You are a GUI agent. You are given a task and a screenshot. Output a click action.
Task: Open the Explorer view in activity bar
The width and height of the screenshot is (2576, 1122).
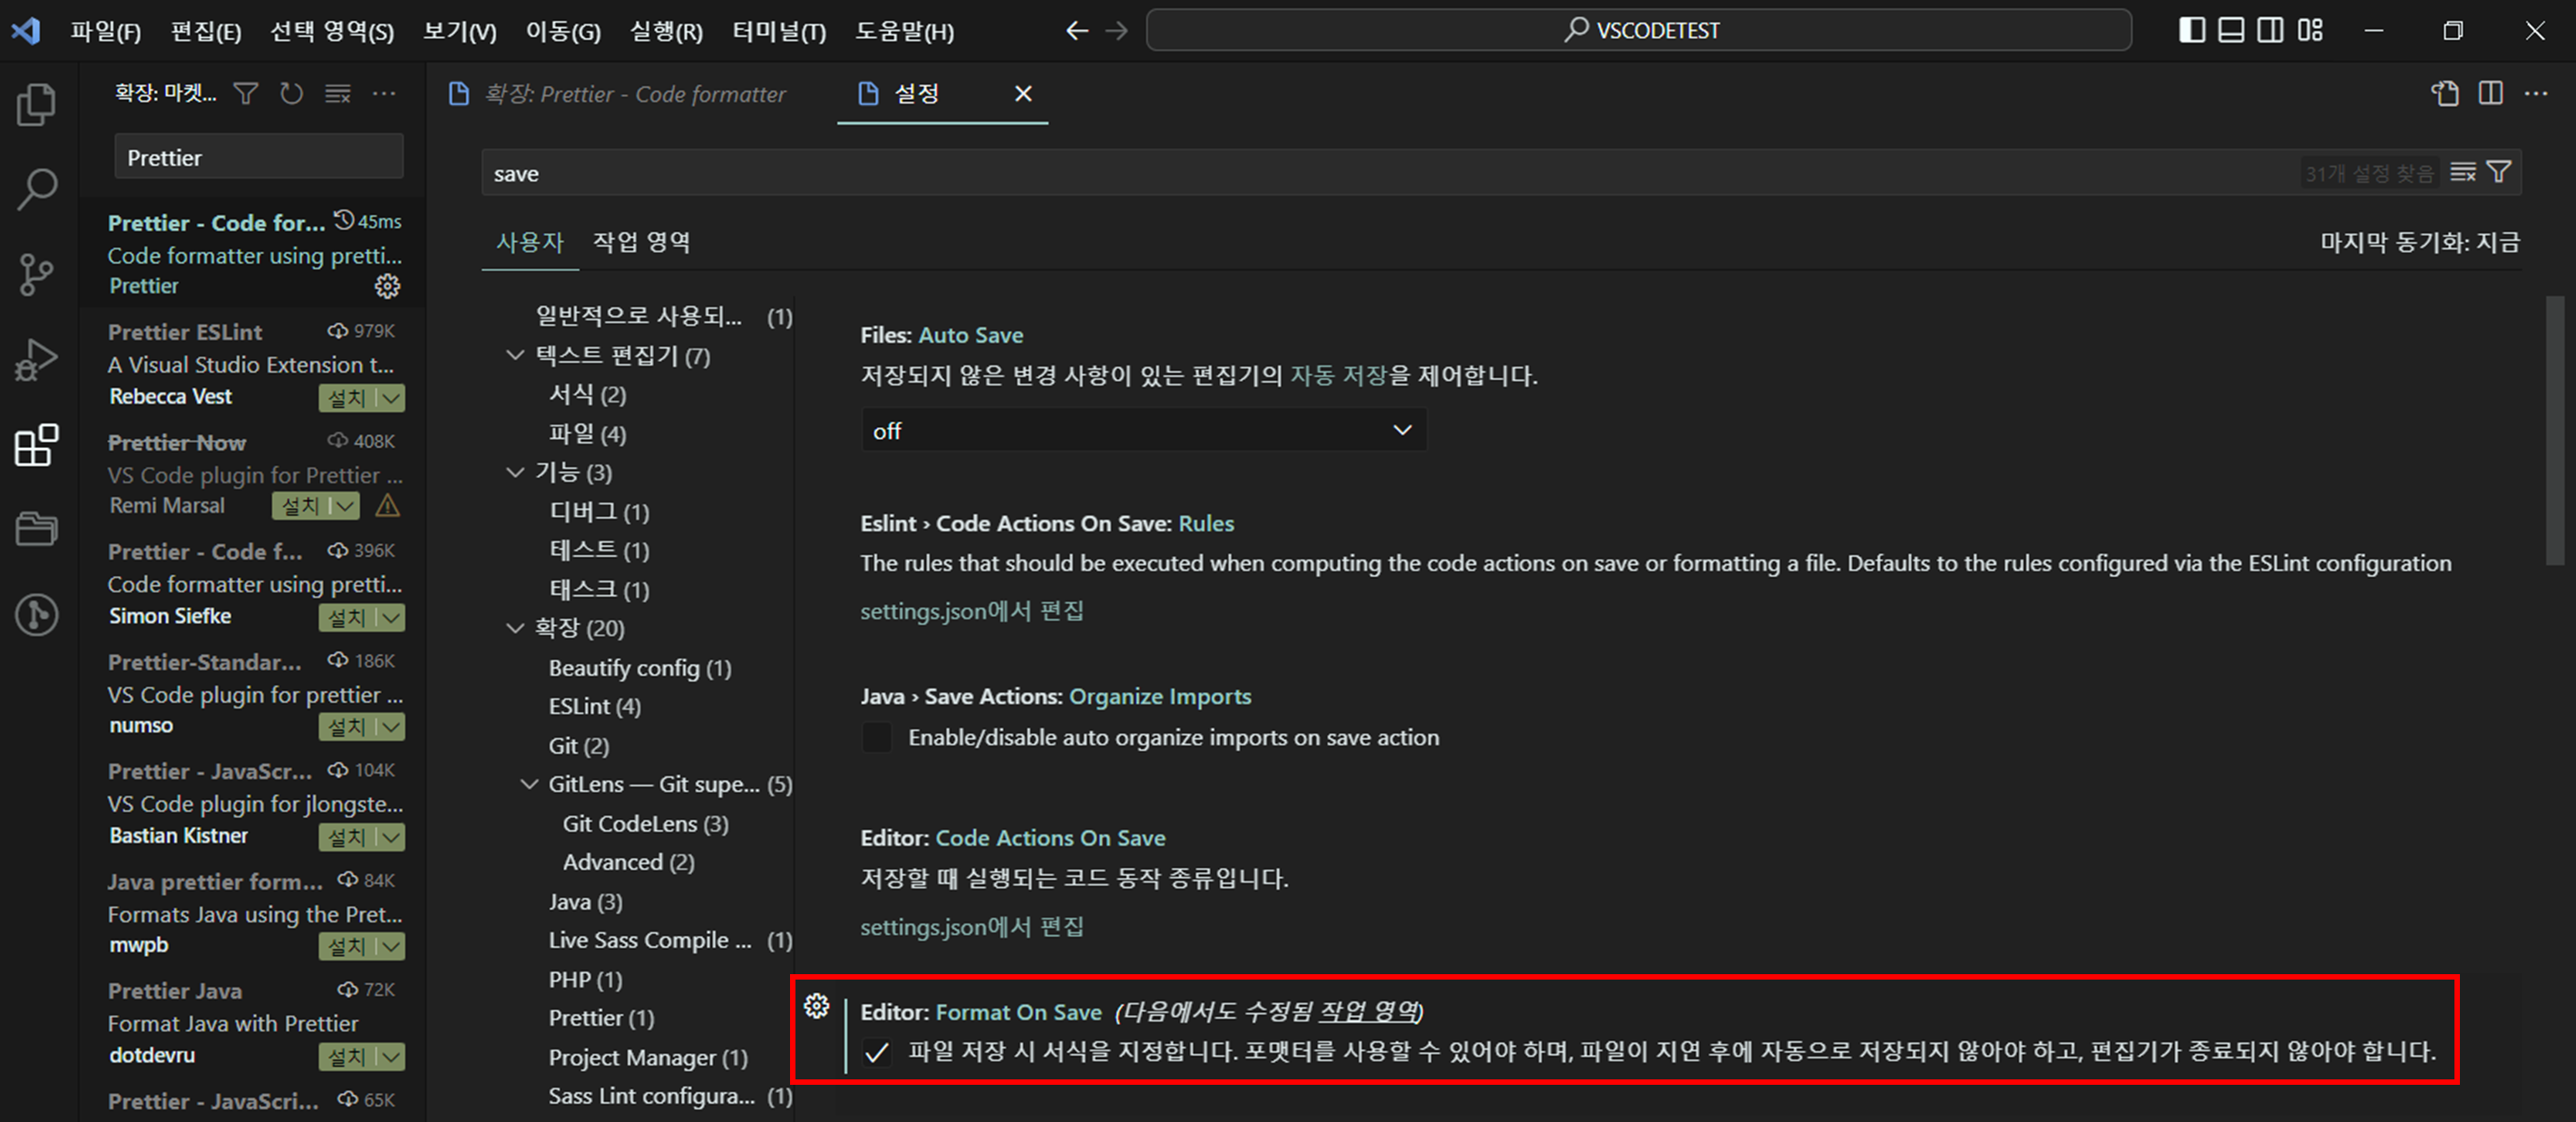click(37, 104)
